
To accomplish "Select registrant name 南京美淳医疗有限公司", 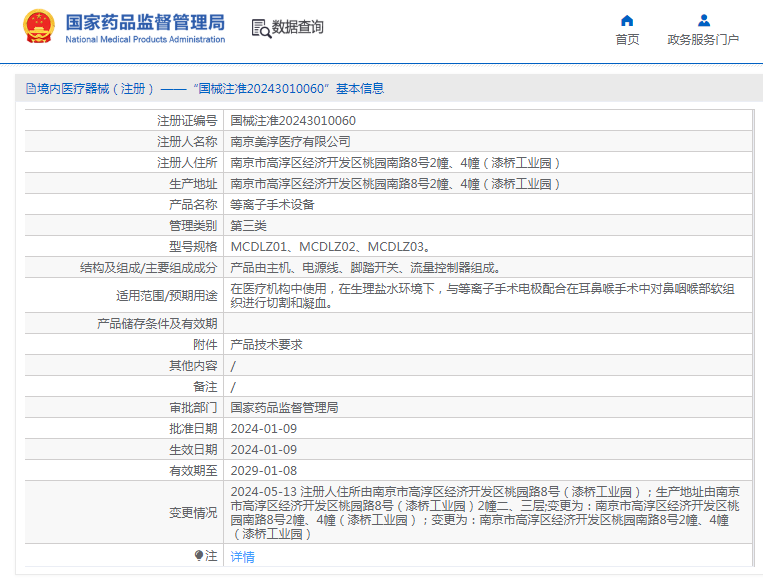I will coord(291,142).
